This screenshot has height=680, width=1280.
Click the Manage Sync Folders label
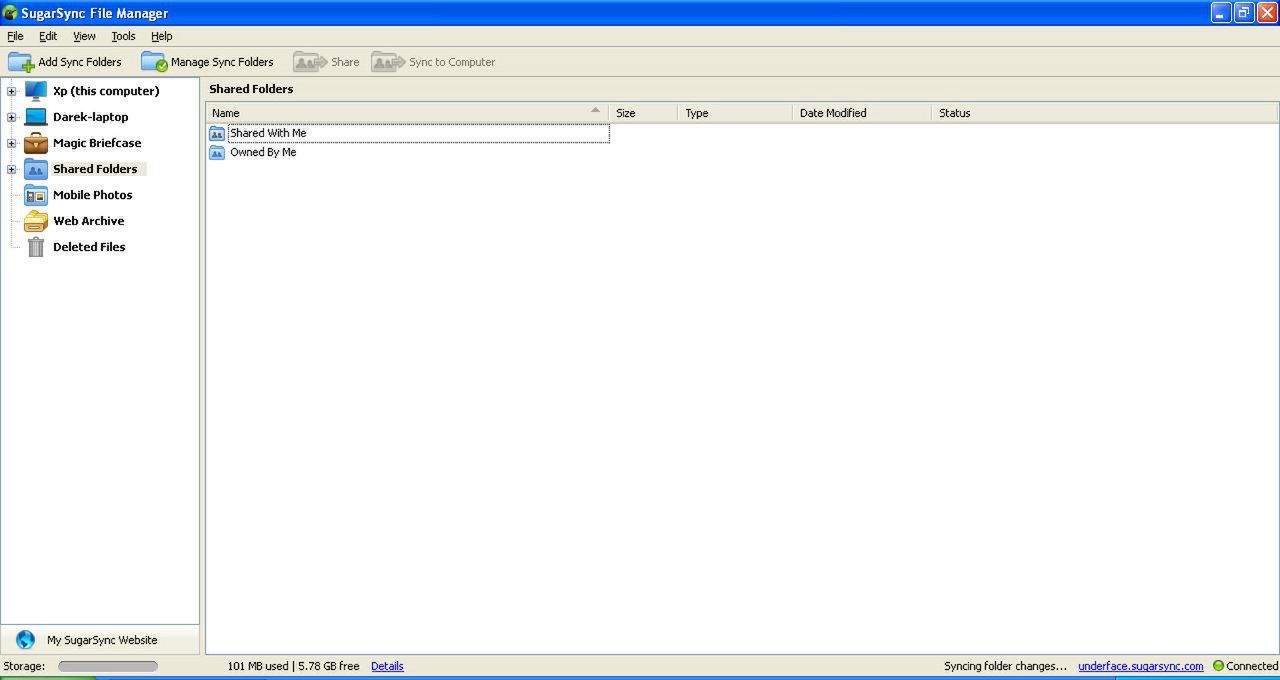pyautogui.click(x=222, y=62)
